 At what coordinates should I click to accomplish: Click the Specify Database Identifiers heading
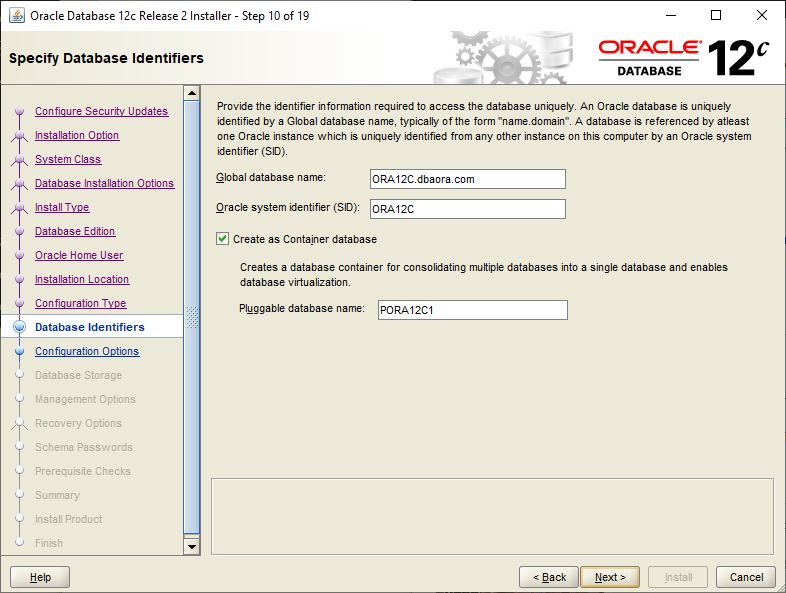(106, 58)
